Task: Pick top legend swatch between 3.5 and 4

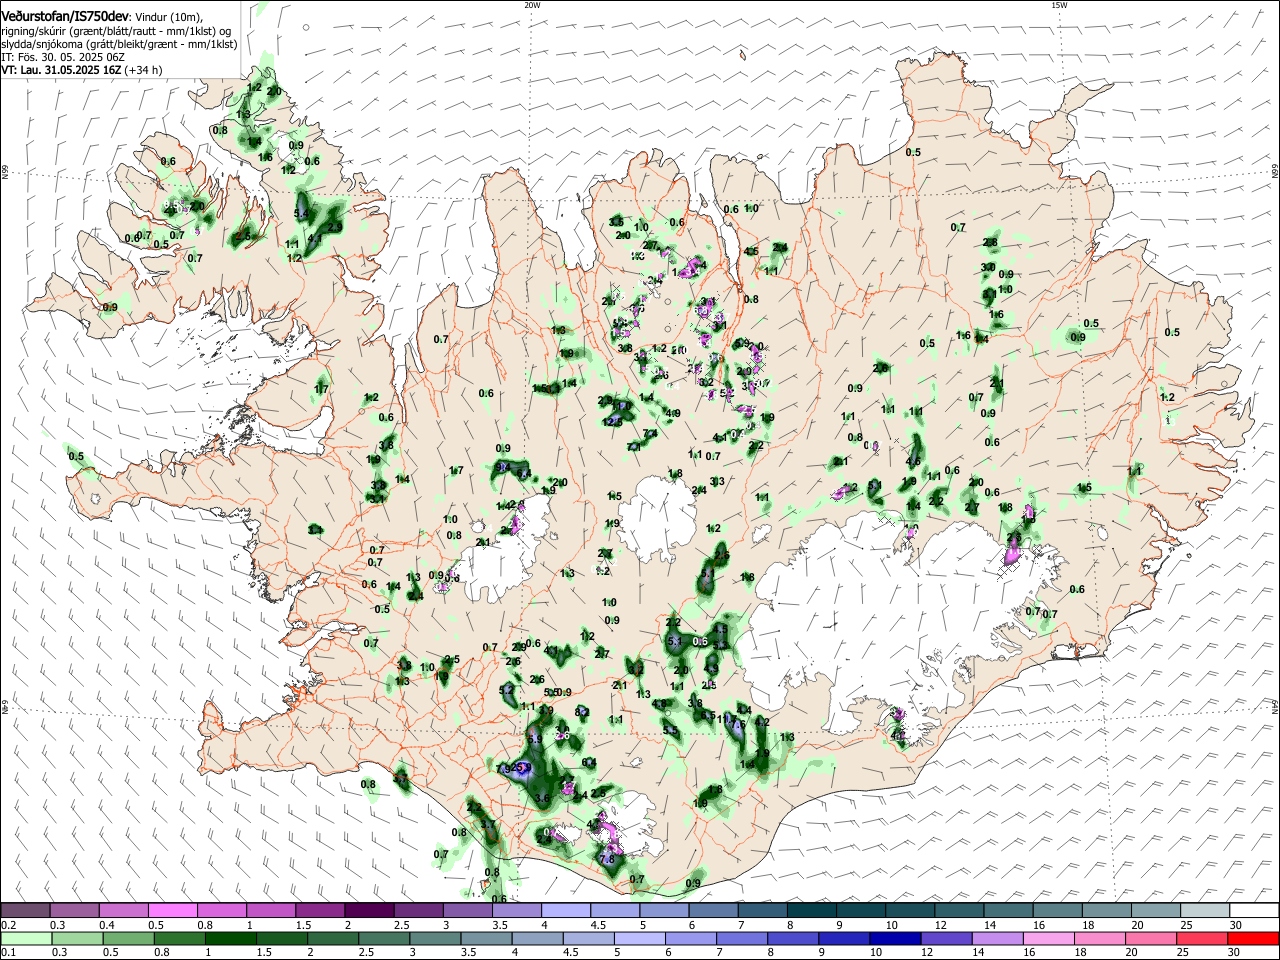Action: click(516, 911)
